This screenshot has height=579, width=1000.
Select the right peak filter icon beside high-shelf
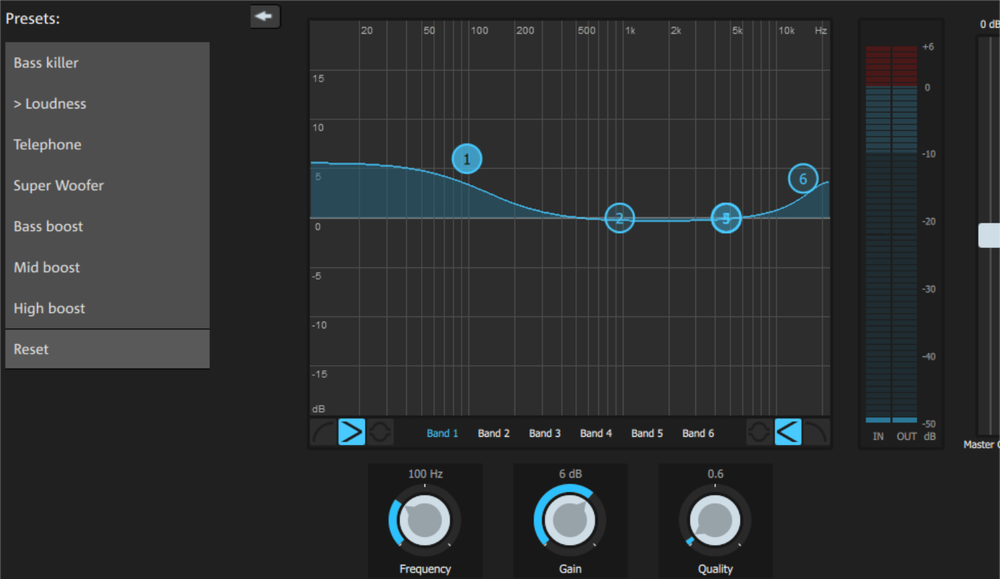coord(759,432)
